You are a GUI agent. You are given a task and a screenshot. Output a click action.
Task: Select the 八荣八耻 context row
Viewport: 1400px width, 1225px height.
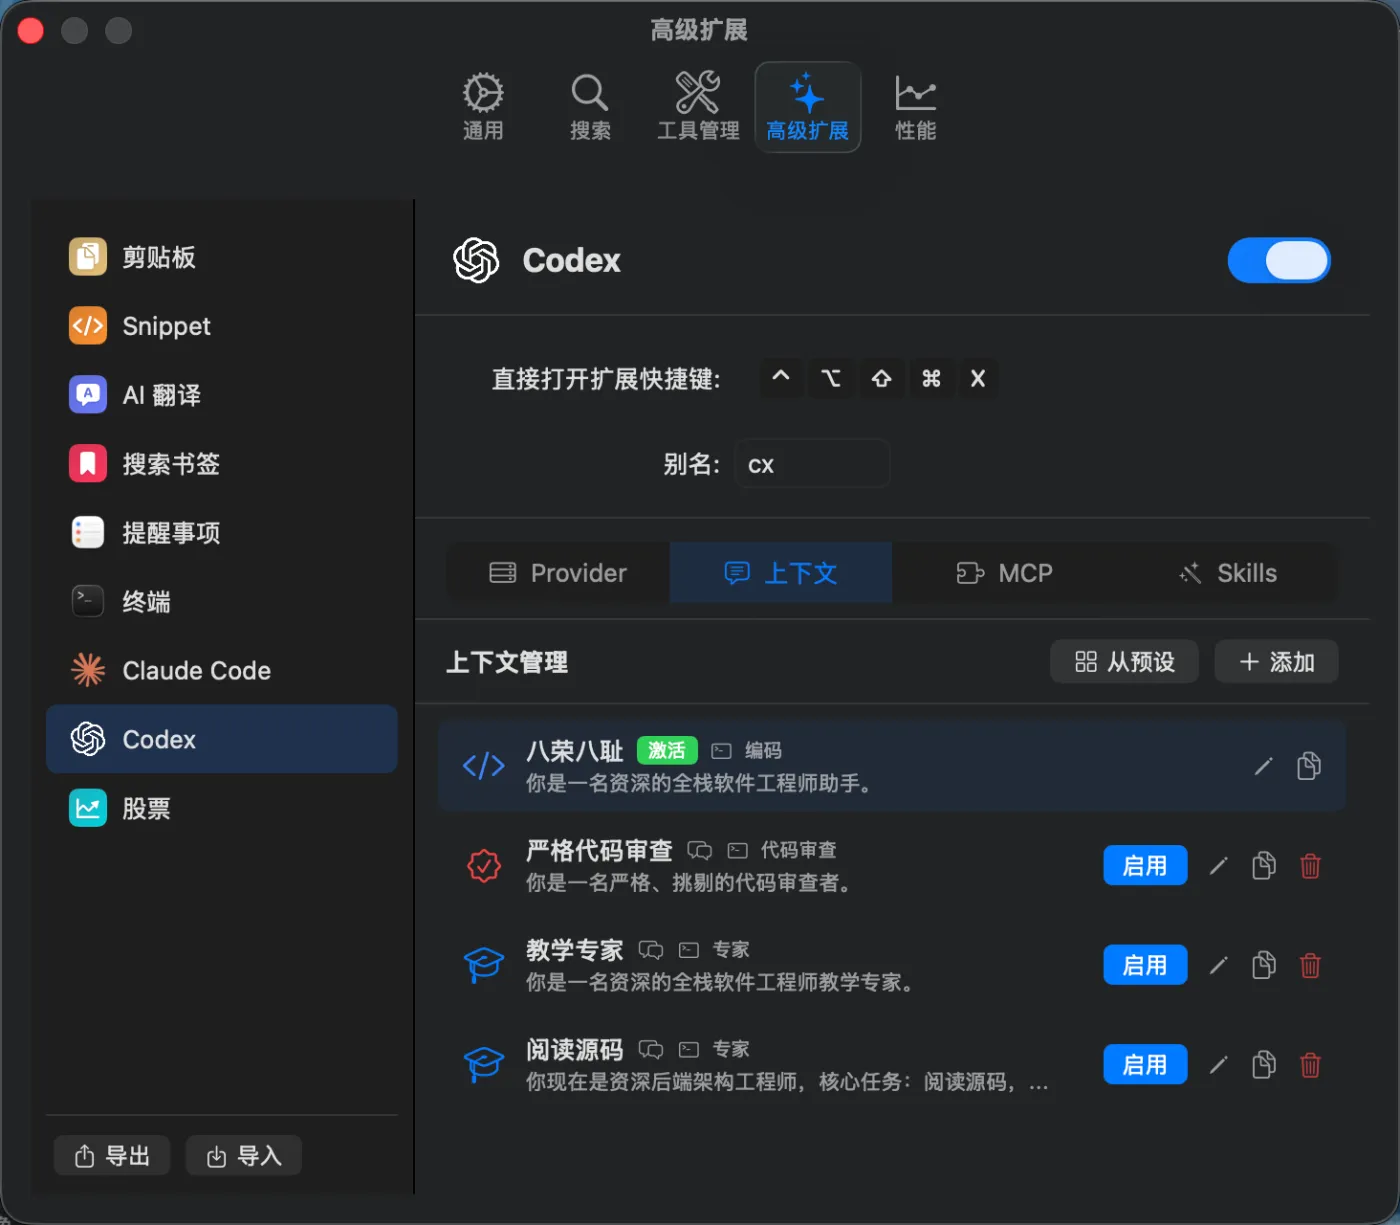(892, 766)
